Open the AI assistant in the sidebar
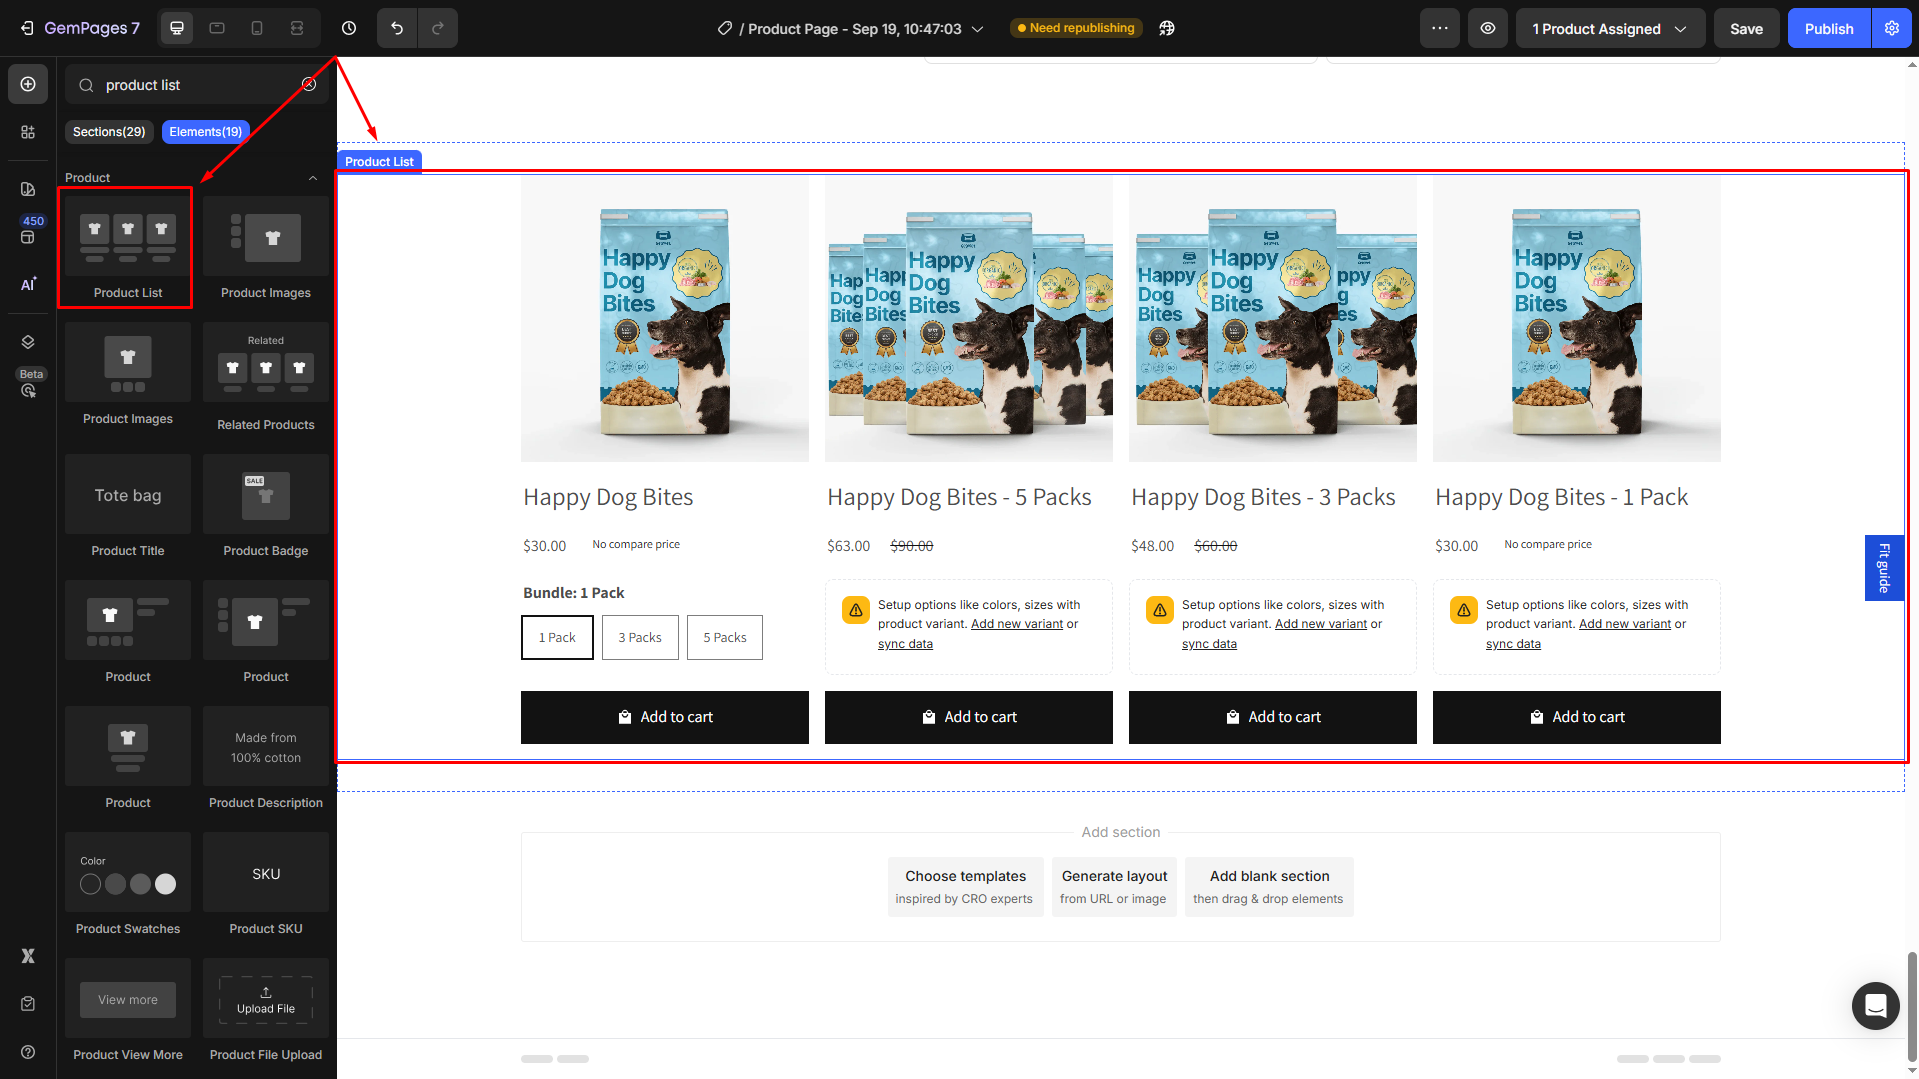Screen dimensions: 1919x1079 27,284
